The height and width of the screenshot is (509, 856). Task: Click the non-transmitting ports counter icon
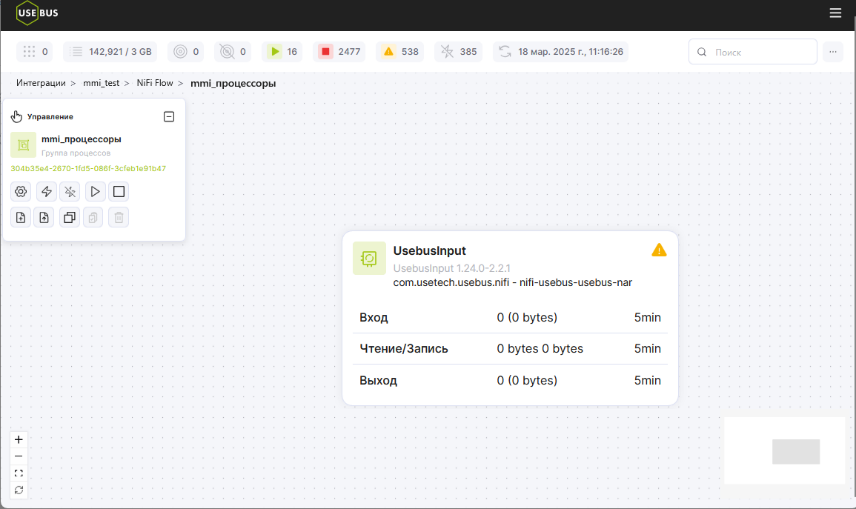tap(227, 52)
